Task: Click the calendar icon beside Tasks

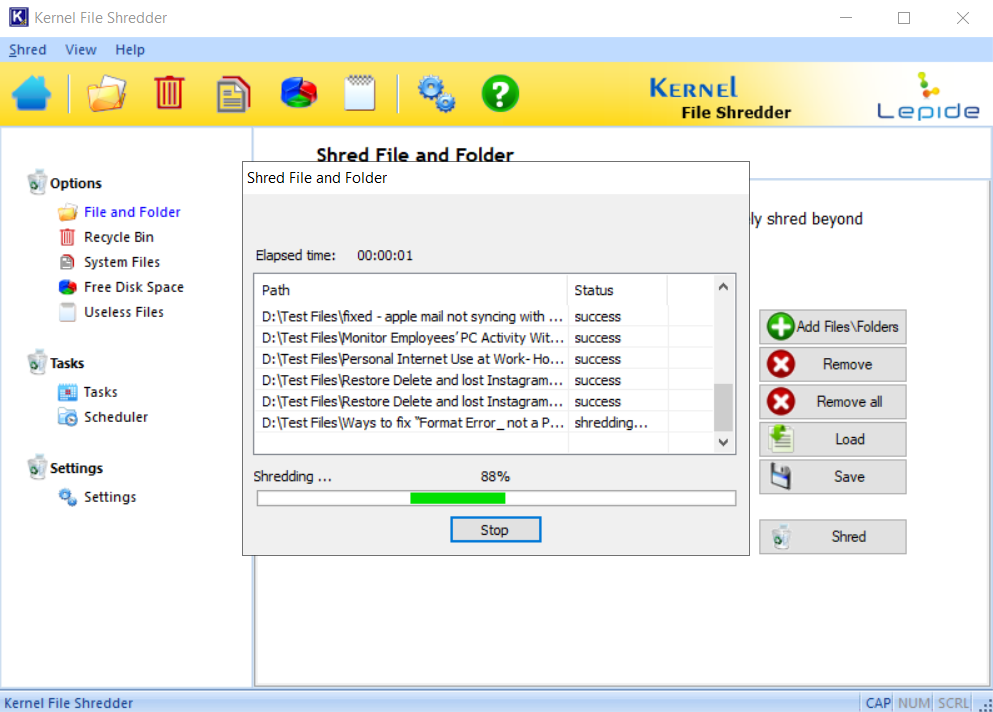Action: (67, 392)
